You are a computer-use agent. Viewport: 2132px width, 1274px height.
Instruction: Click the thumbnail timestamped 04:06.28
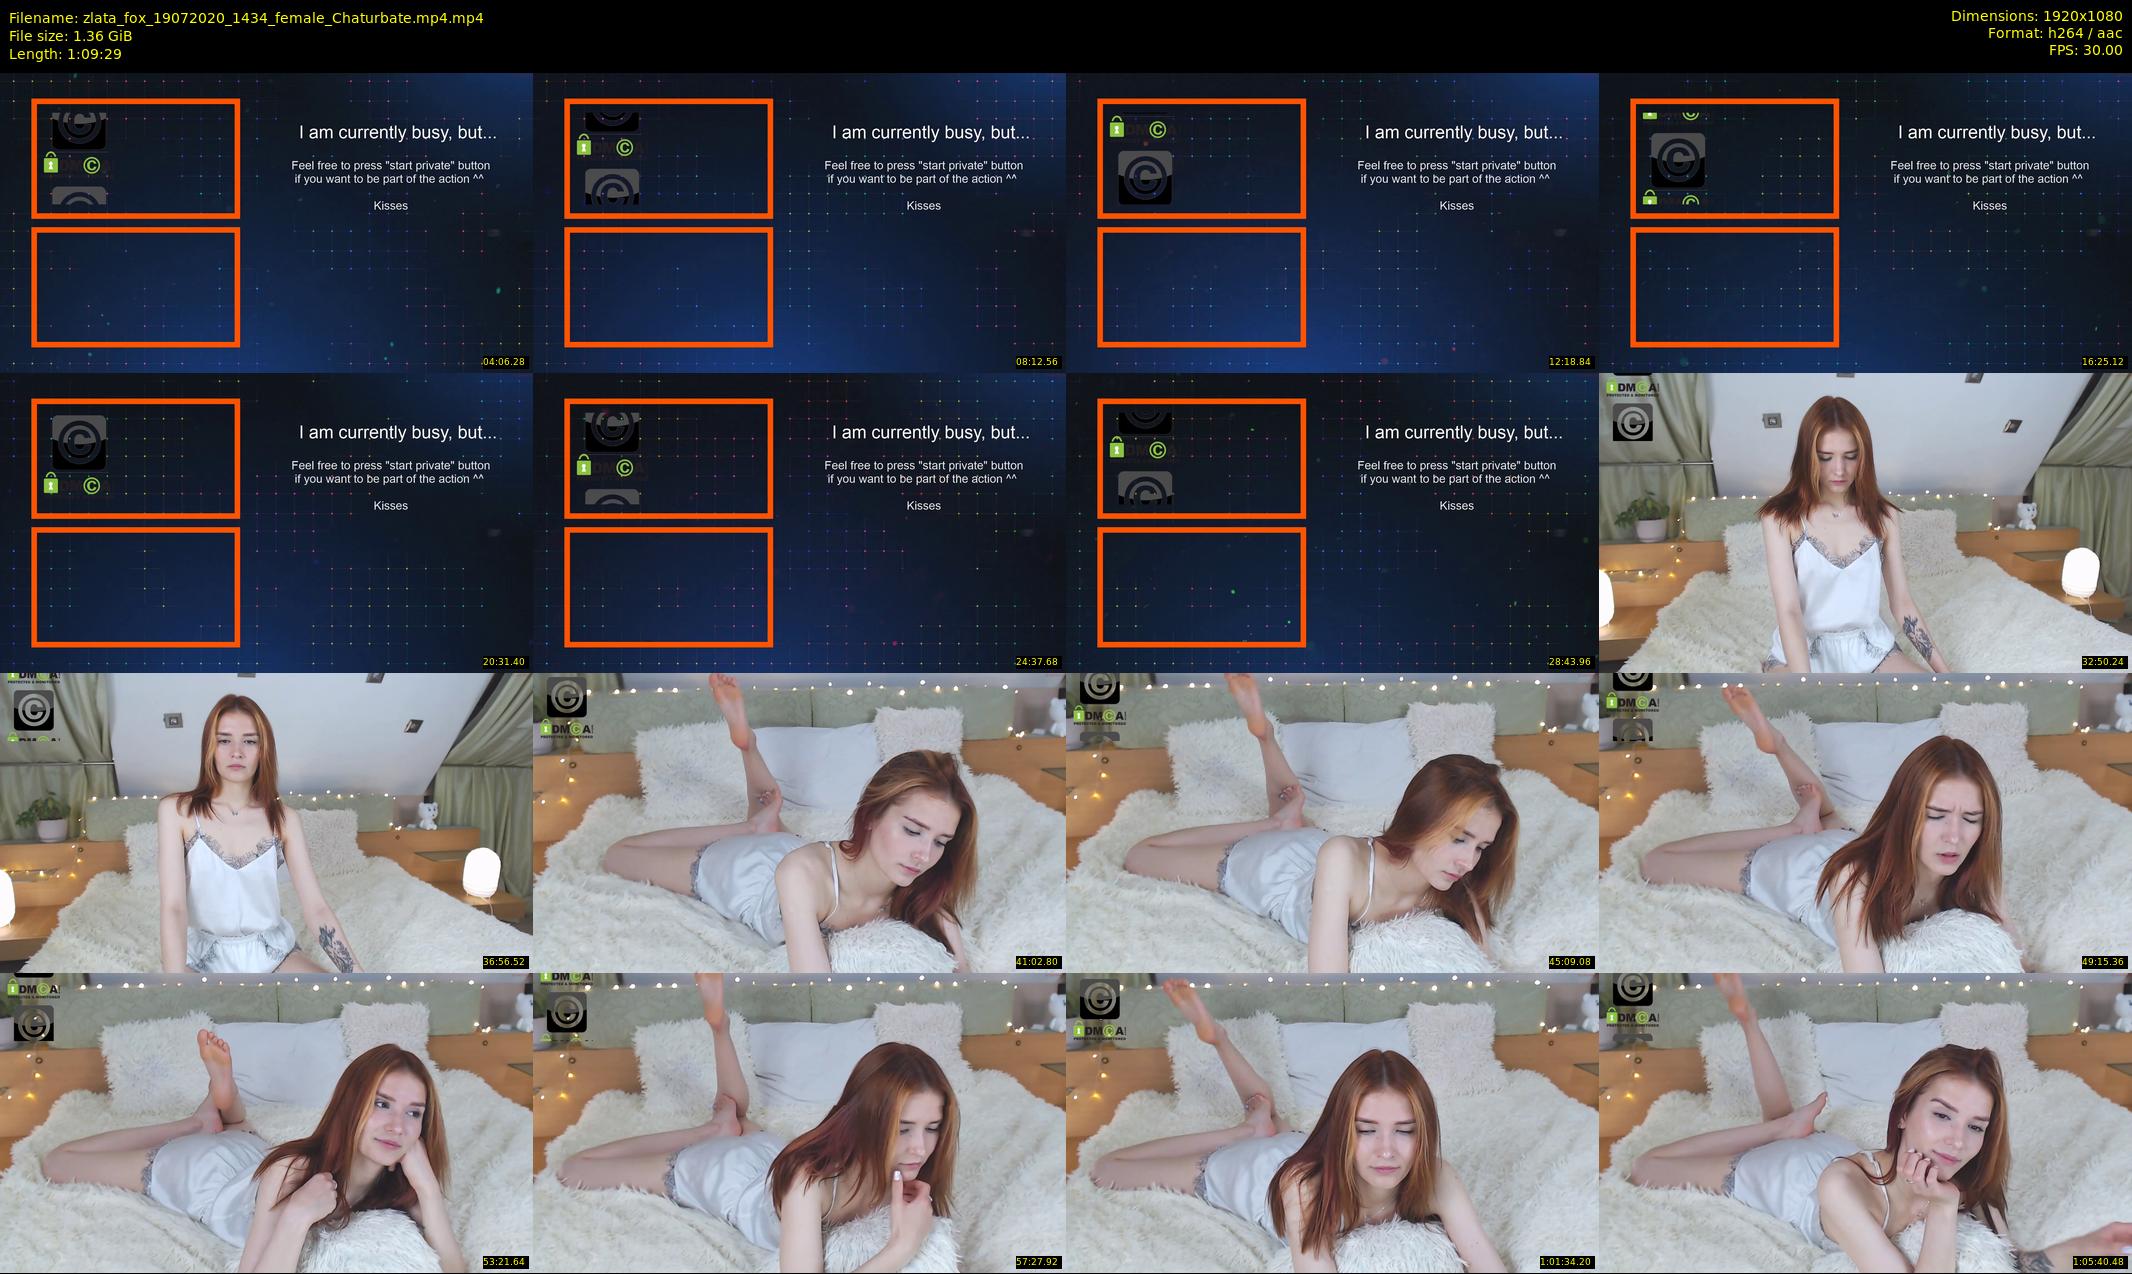coord(266,222)
